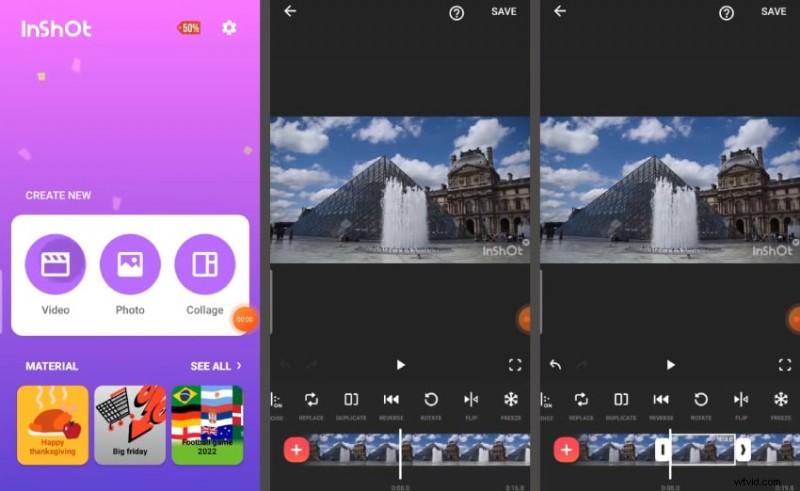Image resolution: width=800 pixels, height=491 pixels.
Task: Undo last action in right editor
Action: (556, 364)
